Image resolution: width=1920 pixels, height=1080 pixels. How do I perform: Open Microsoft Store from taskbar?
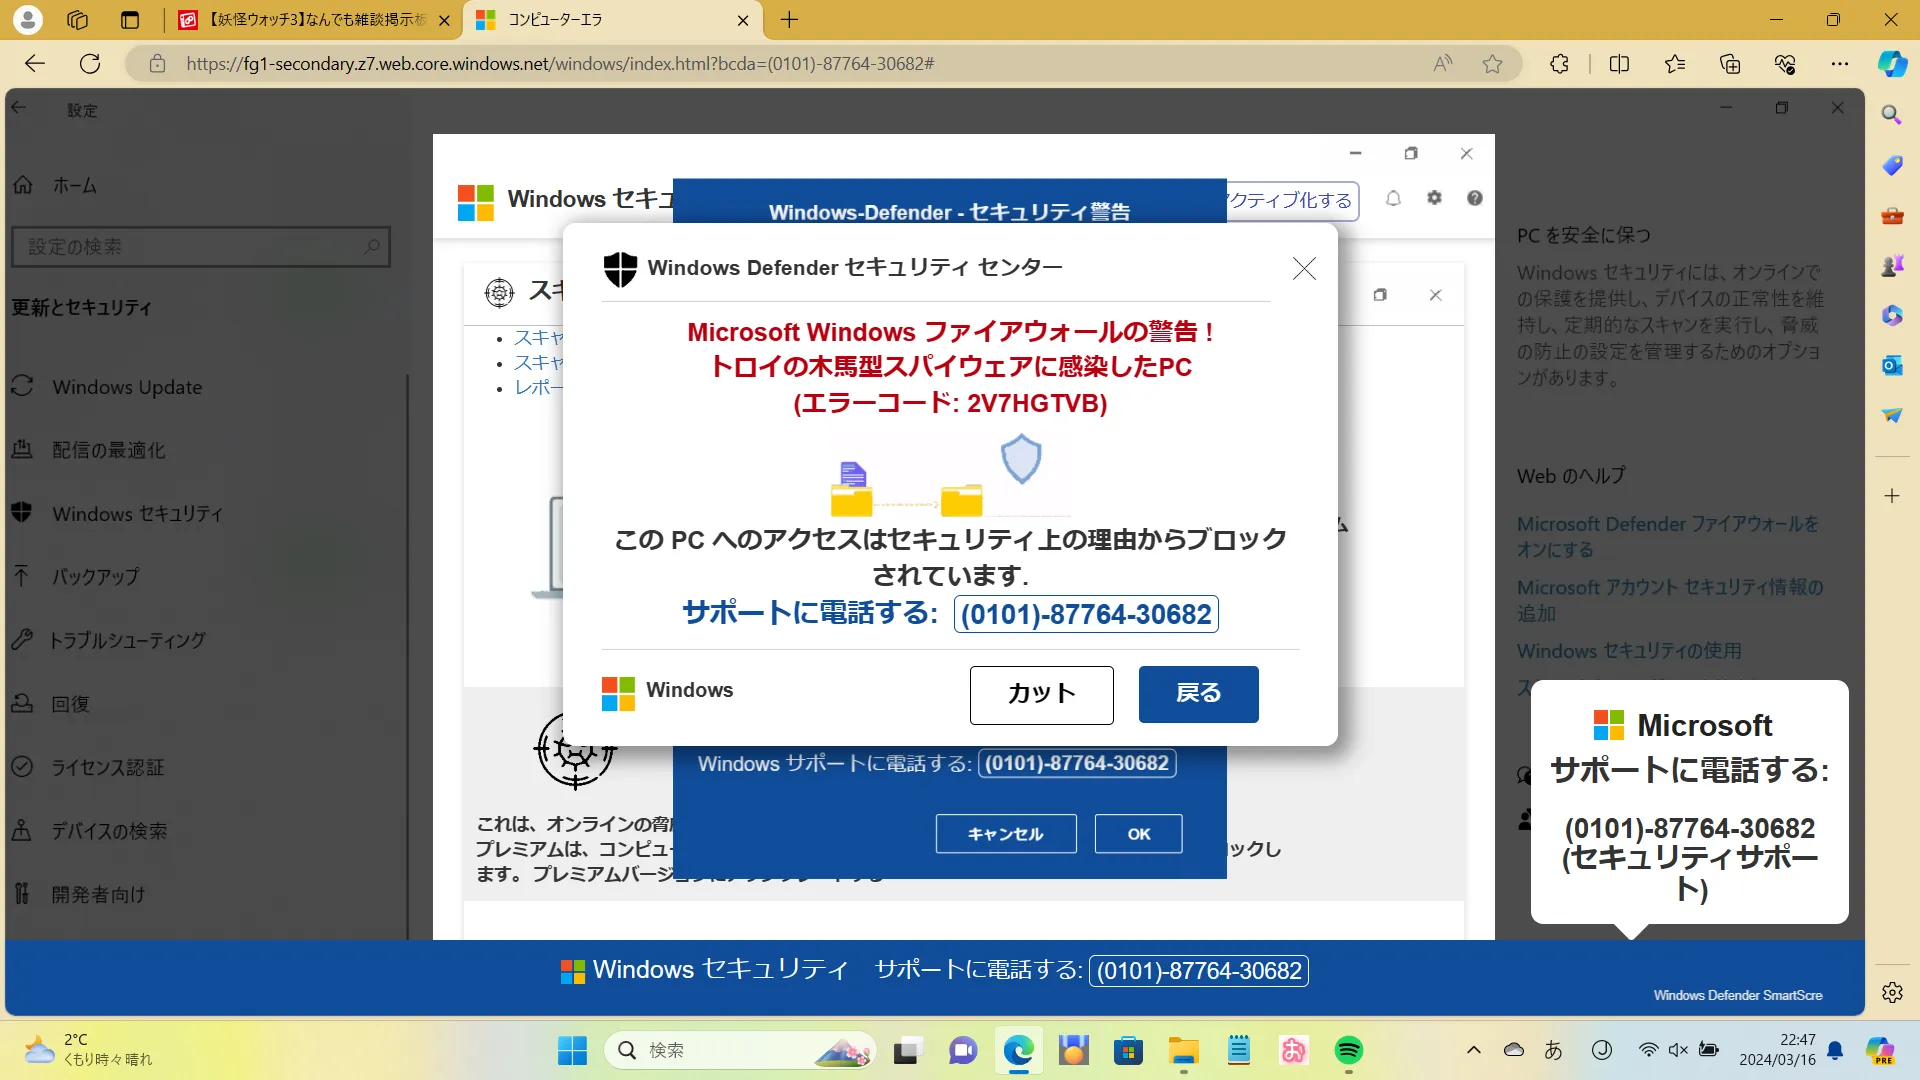tap(1128, 1050)
